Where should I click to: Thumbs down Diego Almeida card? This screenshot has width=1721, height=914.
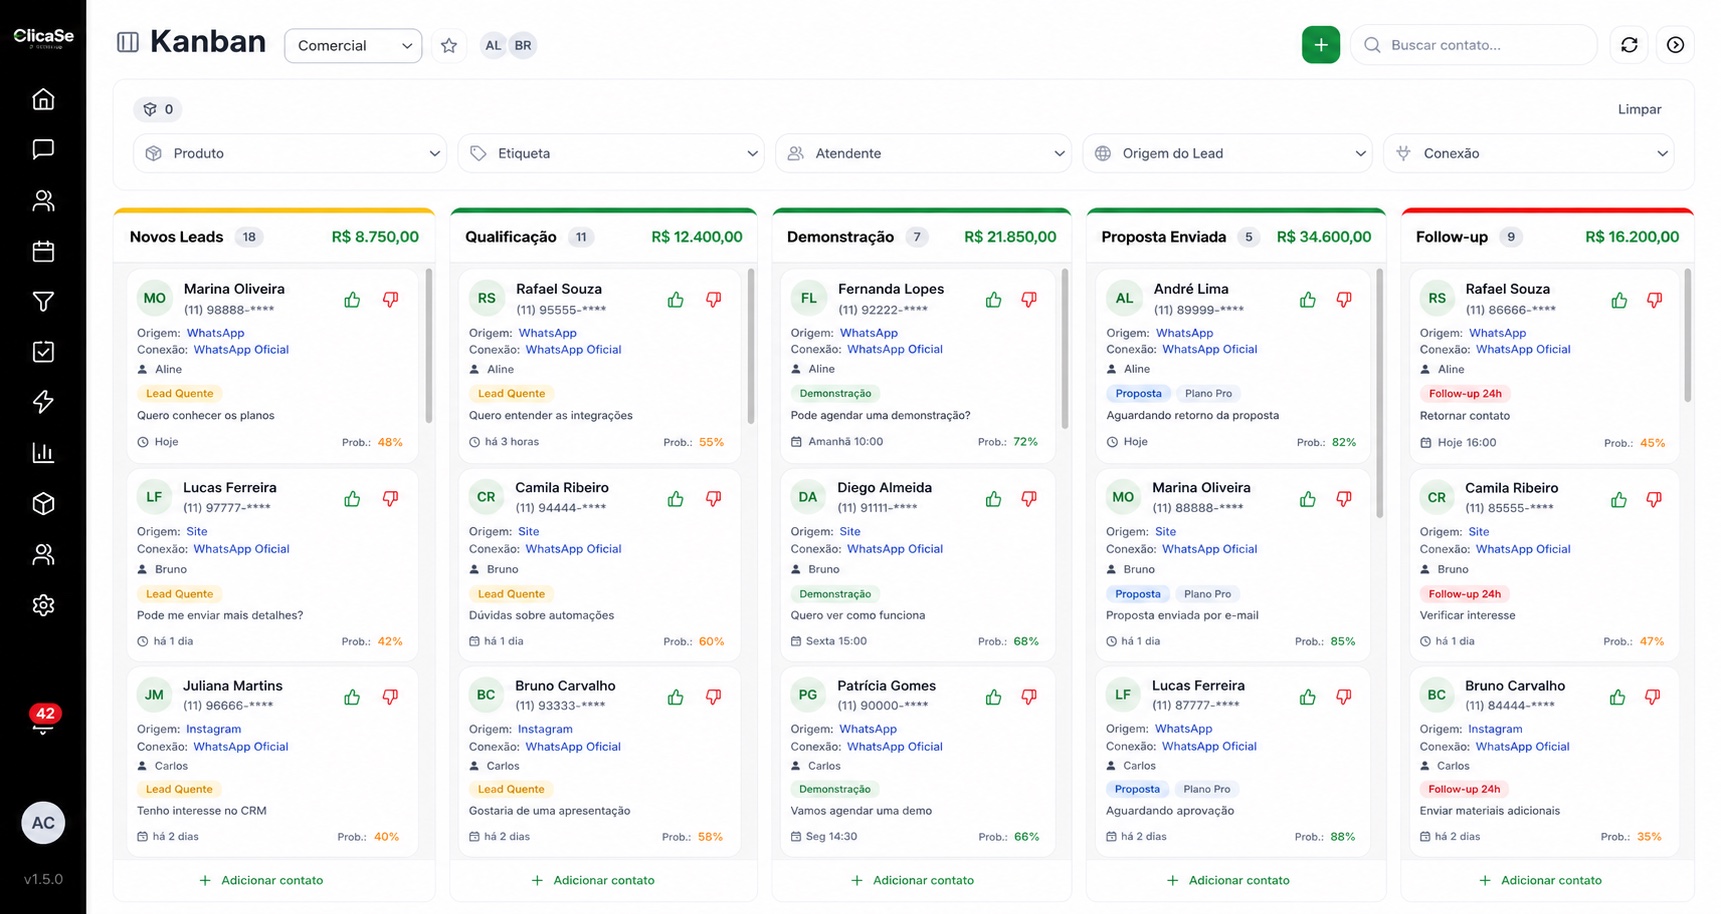pos(1029,498)
